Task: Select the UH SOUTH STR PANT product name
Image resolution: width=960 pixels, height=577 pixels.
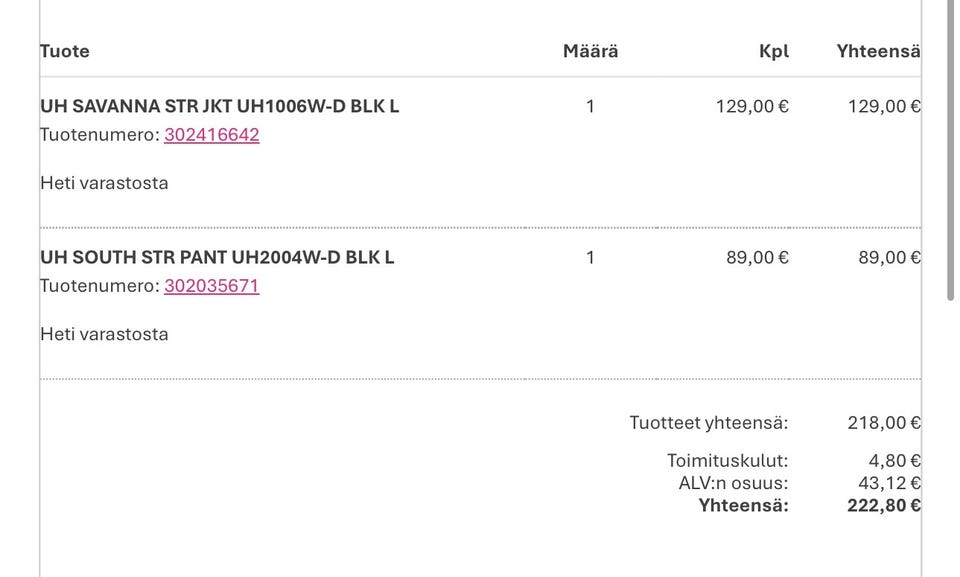Action: 217,257
